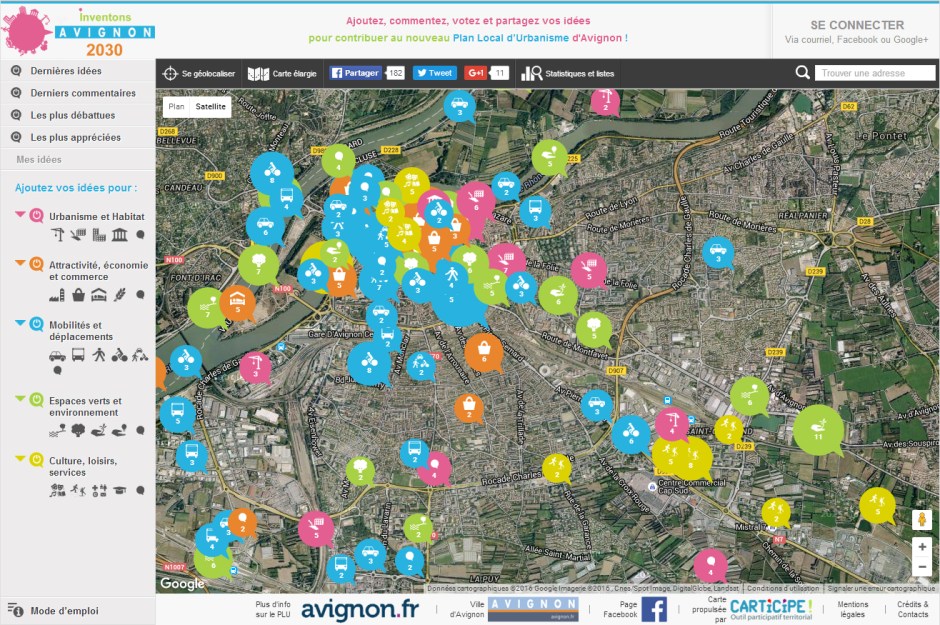Click the shopping basket icon under Attractivité
Viewport: 940px width, 625px height.
pos(78,294)
